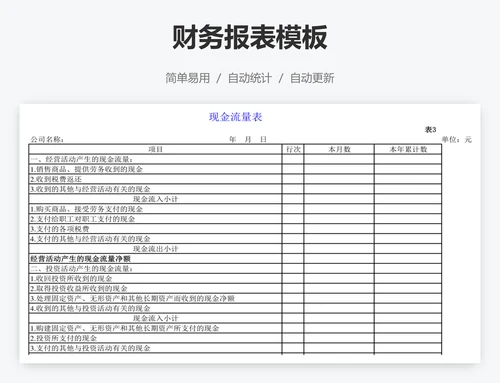Click row 1.收回投资所收到的现金
500x383 pixels.
click(x=235, y=278)
